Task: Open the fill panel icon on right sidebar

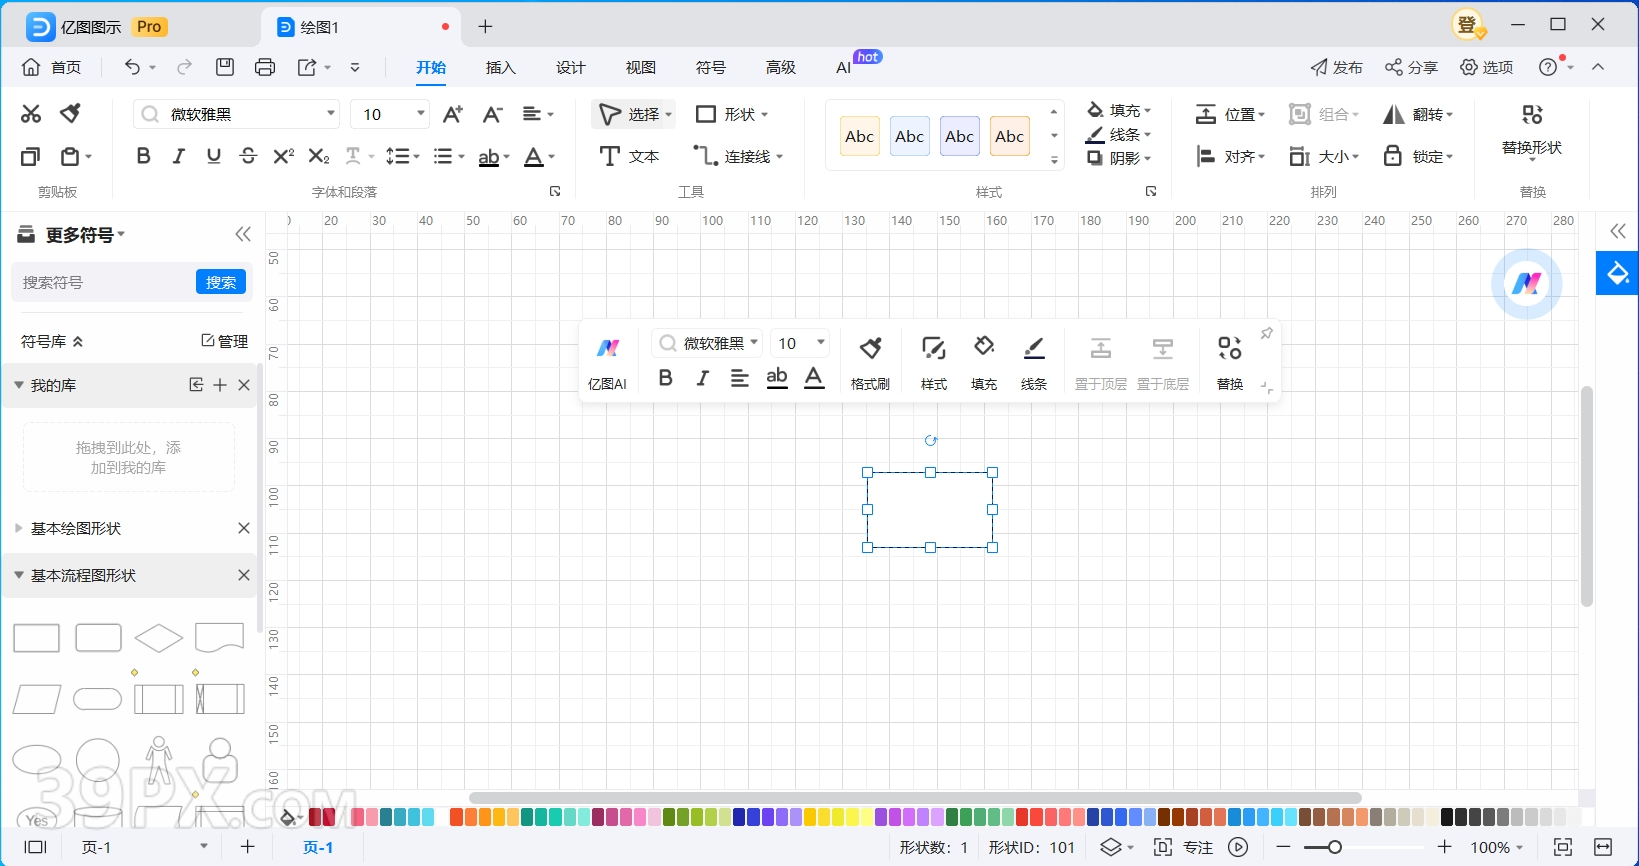Action: [1617, 273]
